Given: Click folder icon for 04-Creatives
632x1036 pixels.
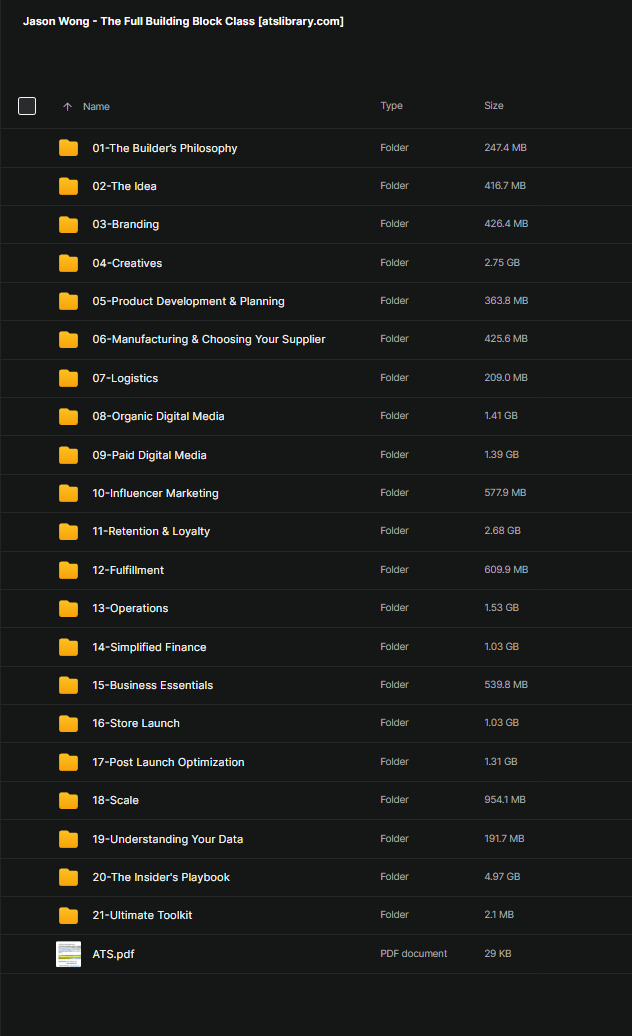Looking at the screenshot, I should tap(69, 263).
